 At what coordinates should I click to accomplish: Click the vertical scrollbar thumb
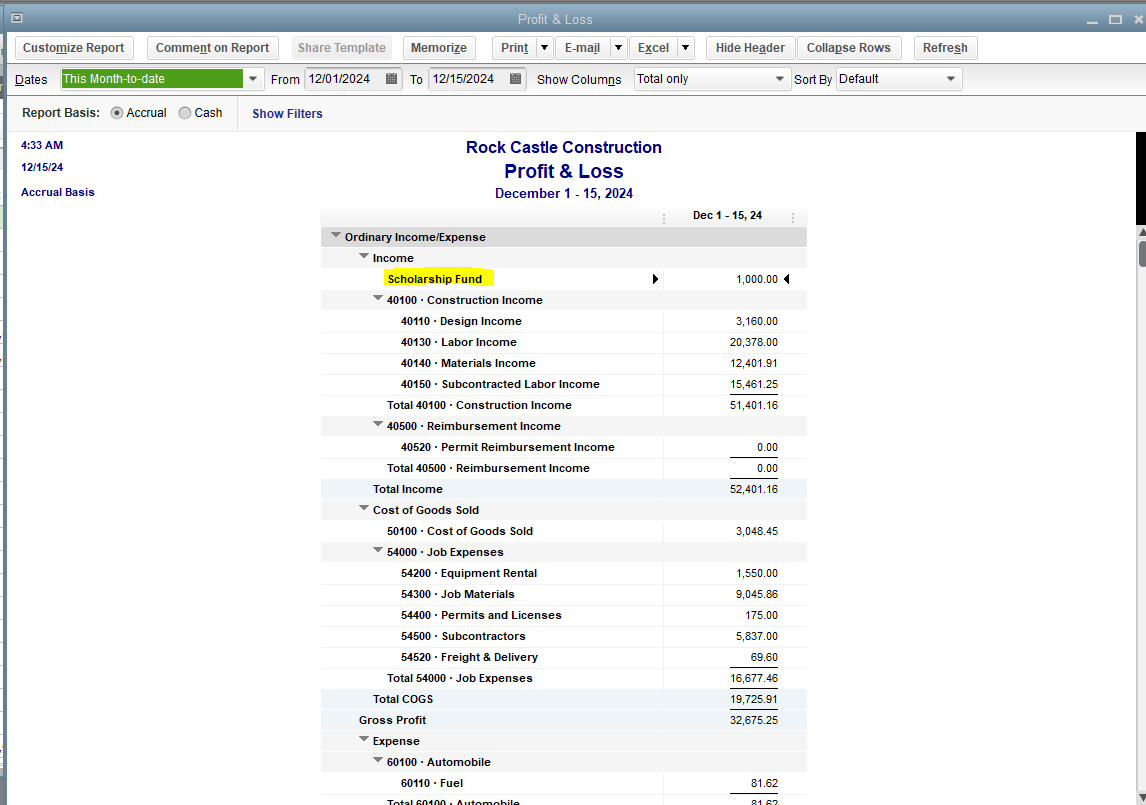click(1142, 253)
